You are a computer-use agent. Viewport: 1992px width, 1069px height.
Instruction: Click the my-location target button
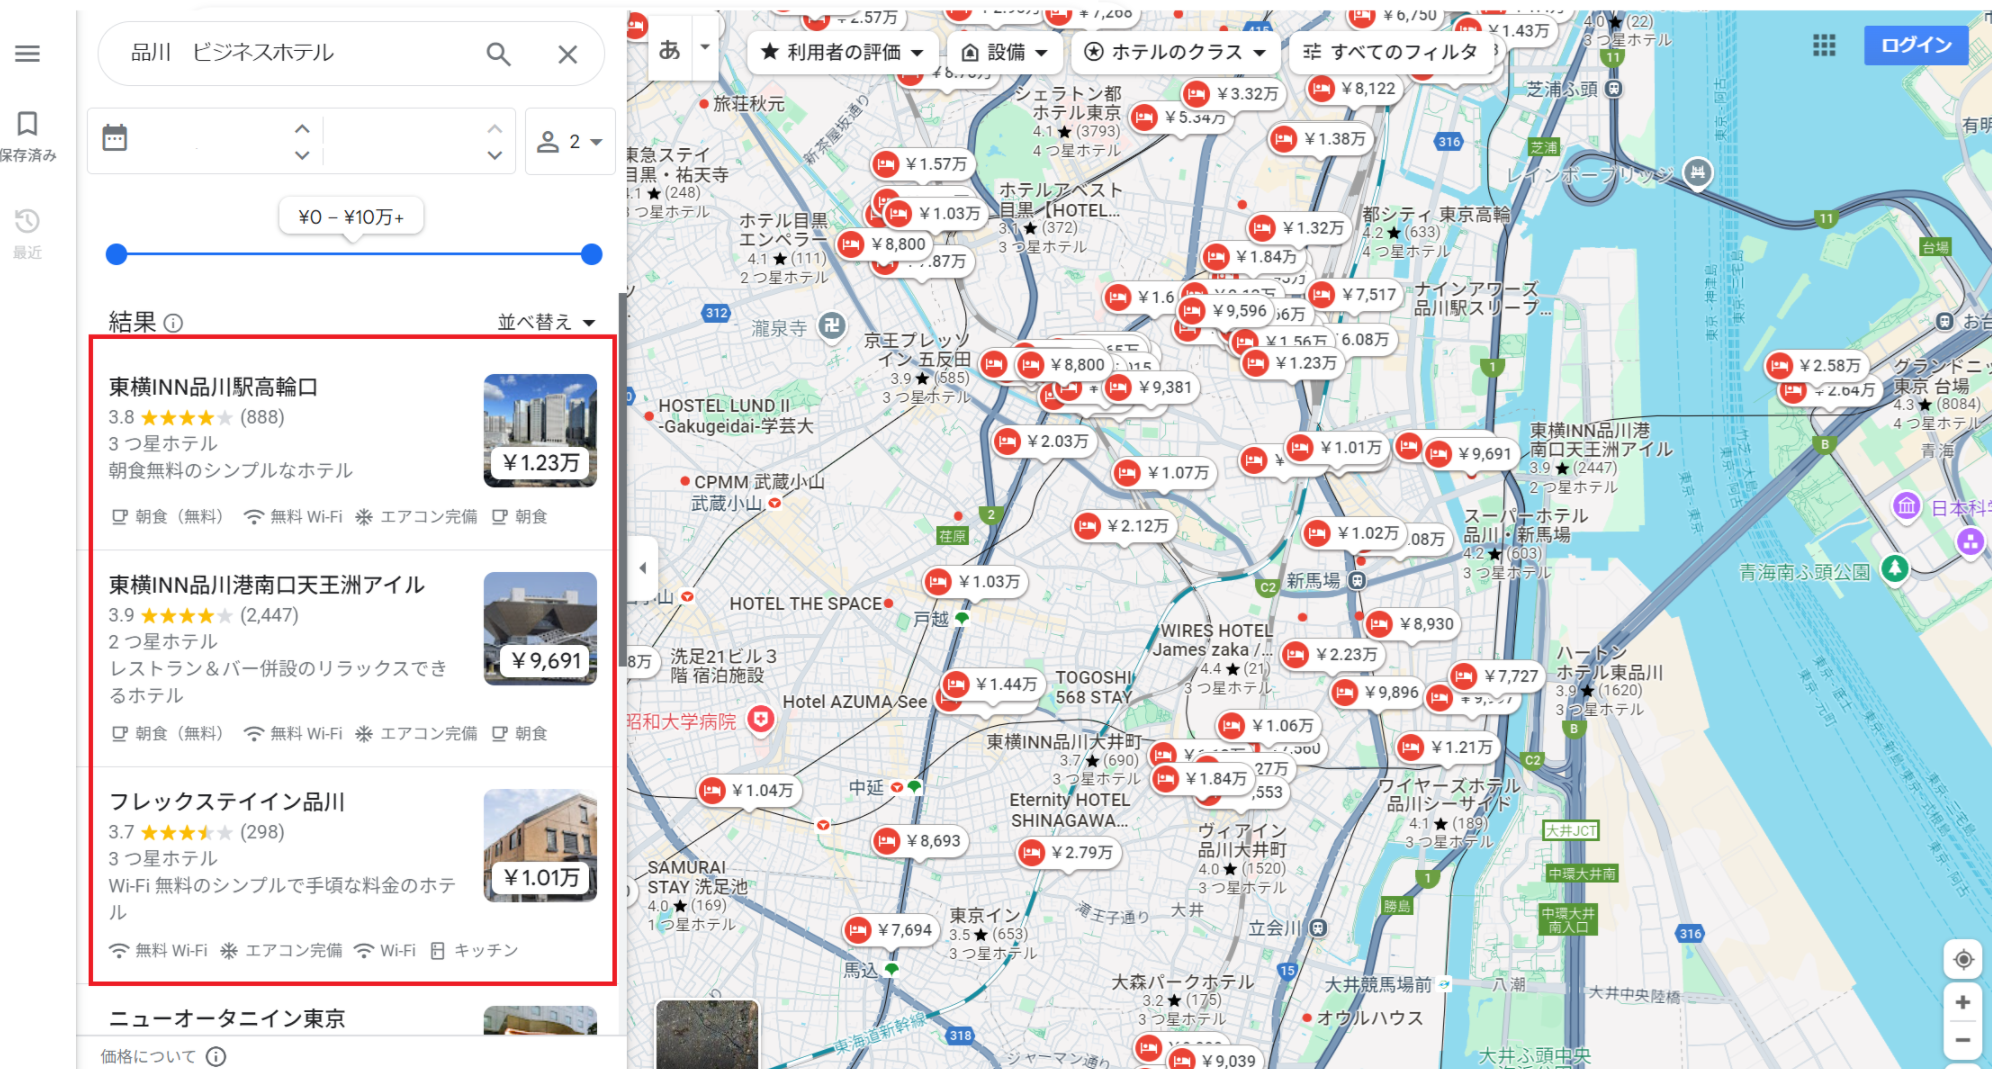[1963, 959]
